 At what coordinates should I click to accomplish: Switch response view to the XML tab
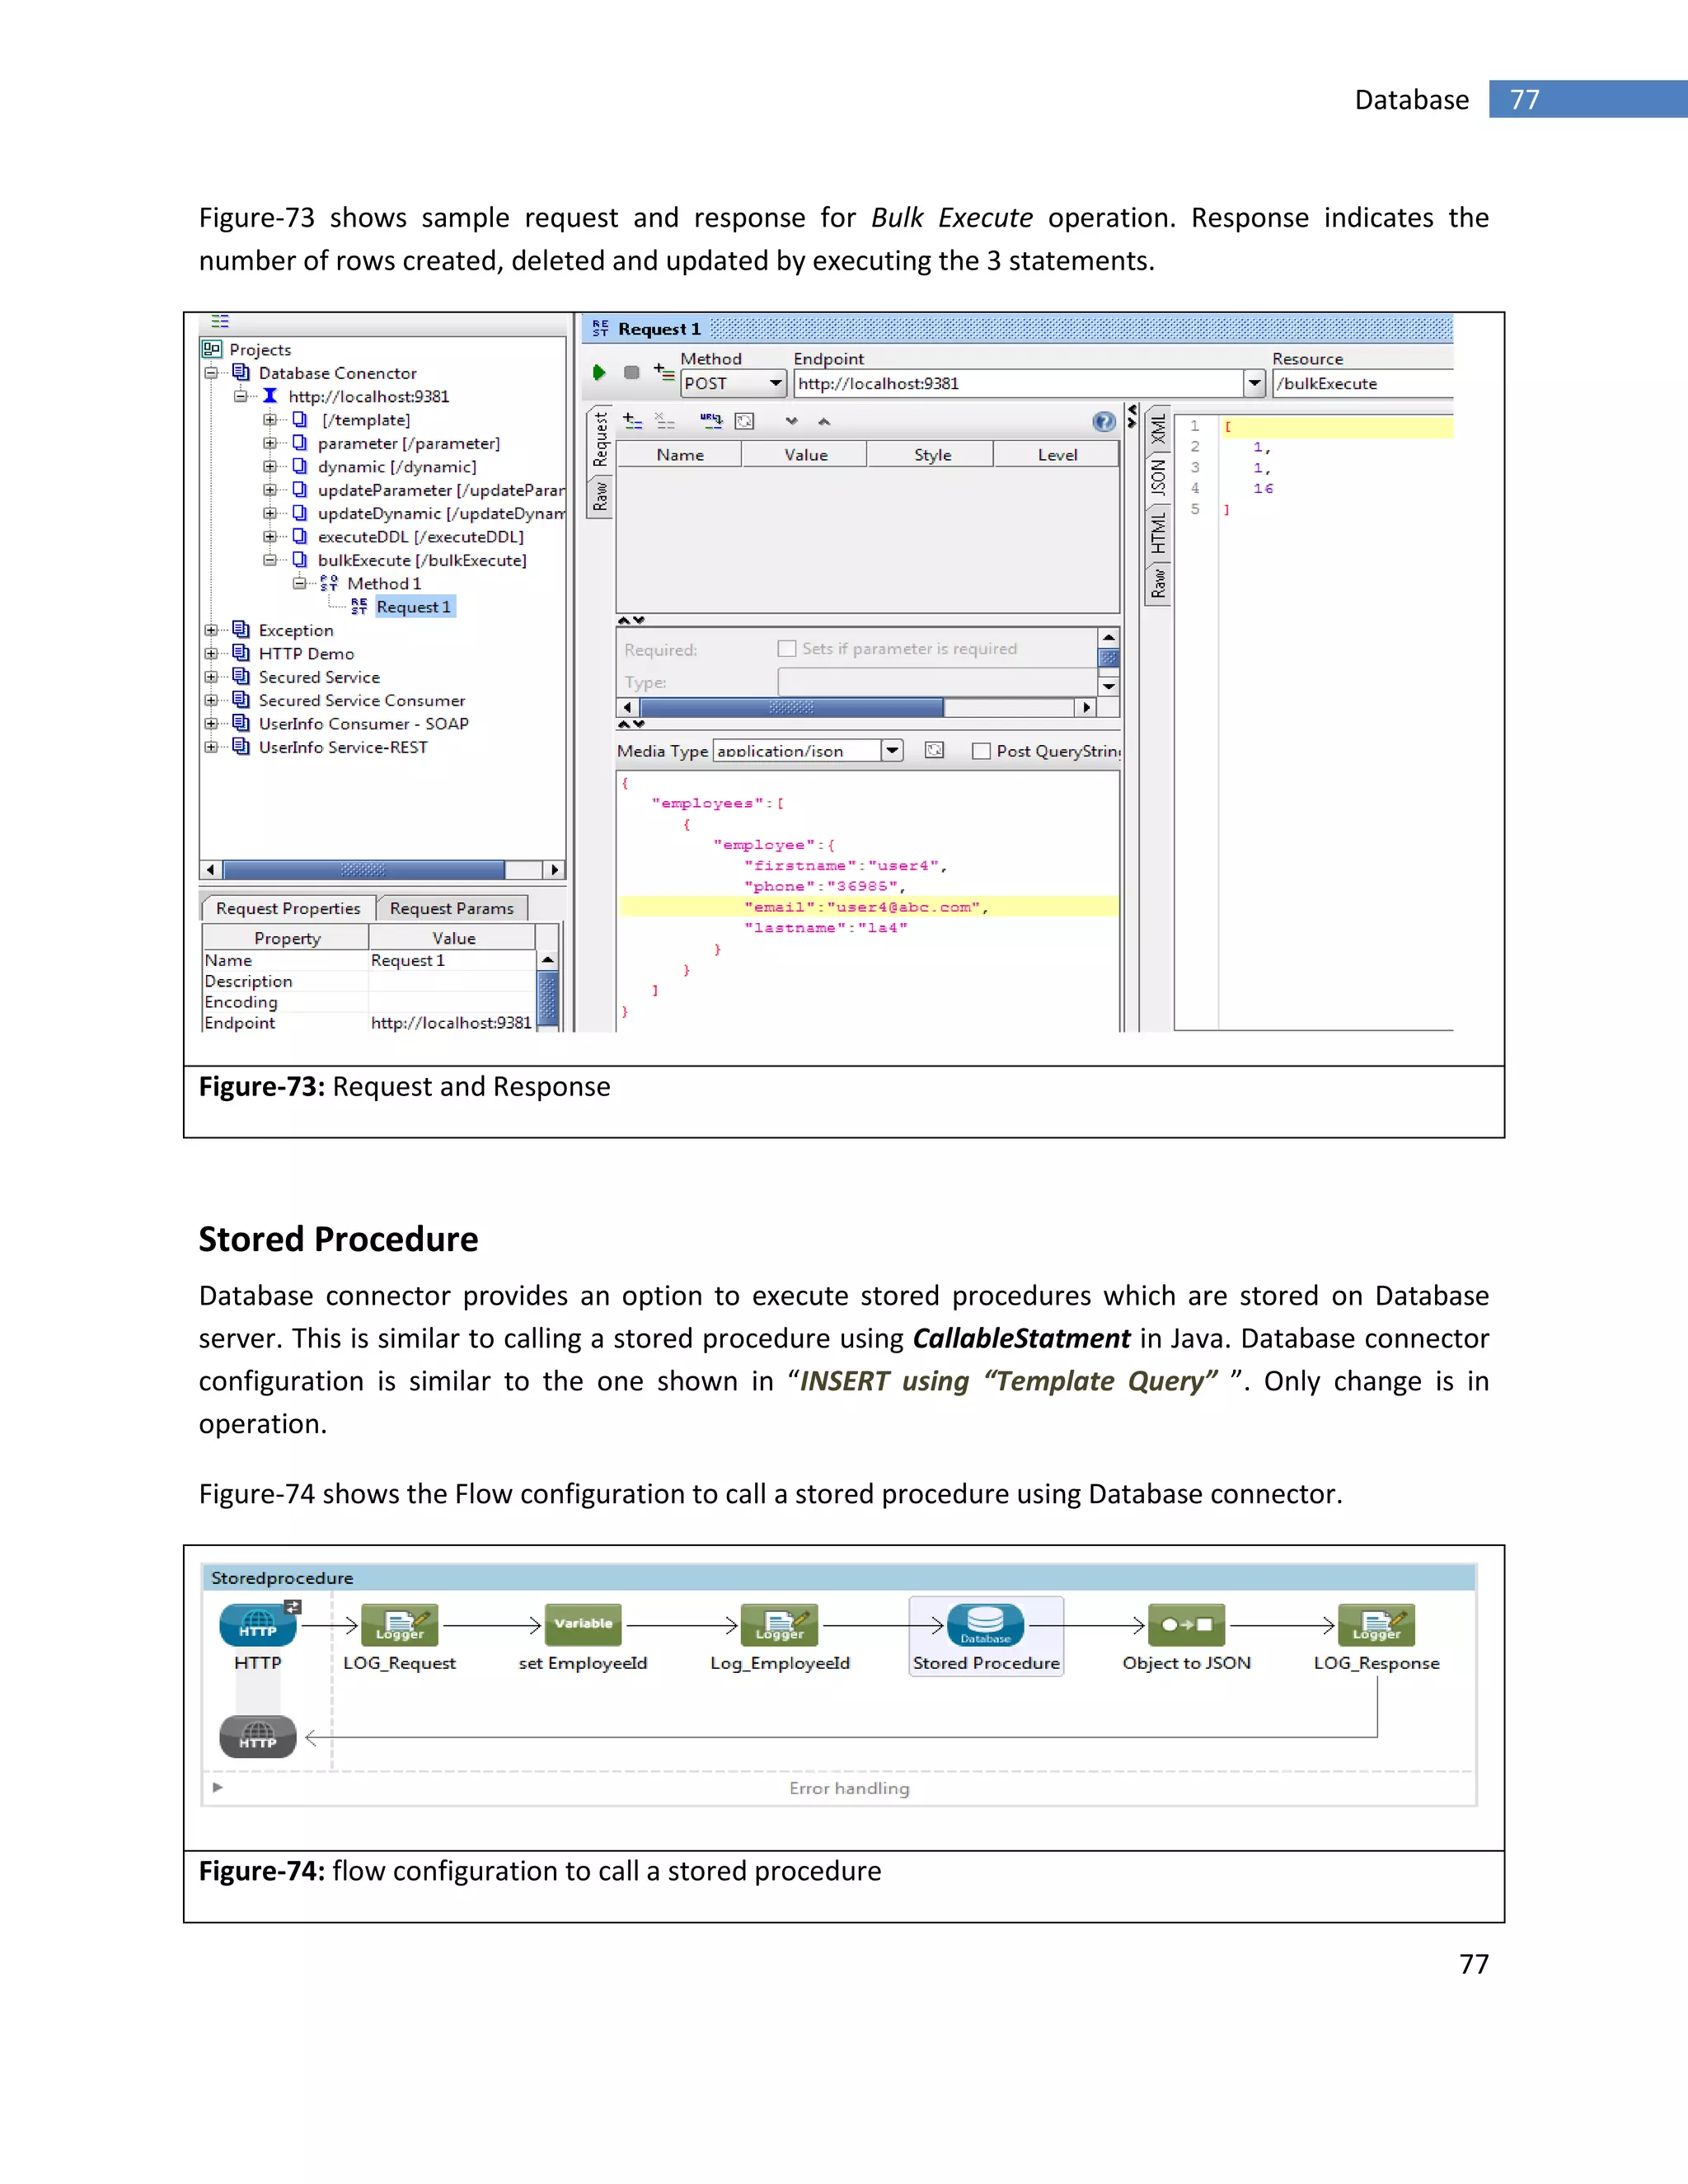(x=1158, y=429)
